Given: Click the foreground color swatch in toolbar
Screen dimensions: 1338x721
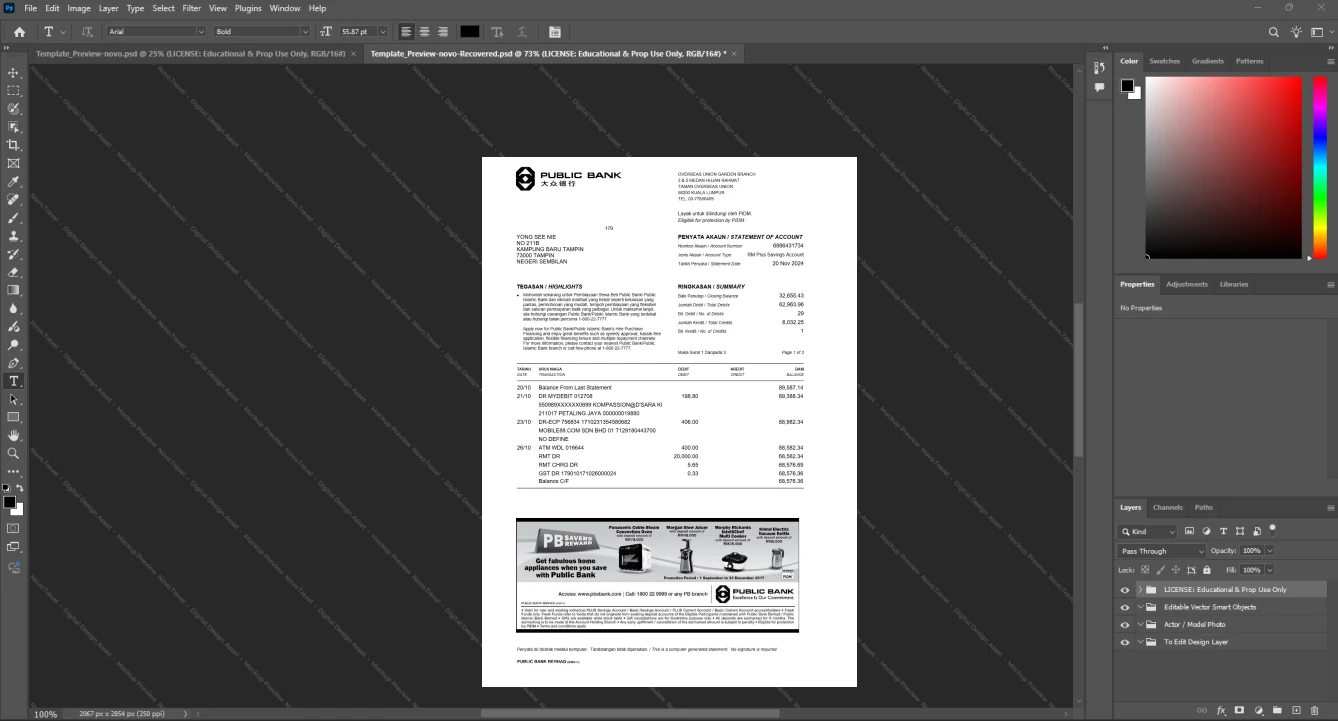Looking at the screenshot, I should pos(10,502).
